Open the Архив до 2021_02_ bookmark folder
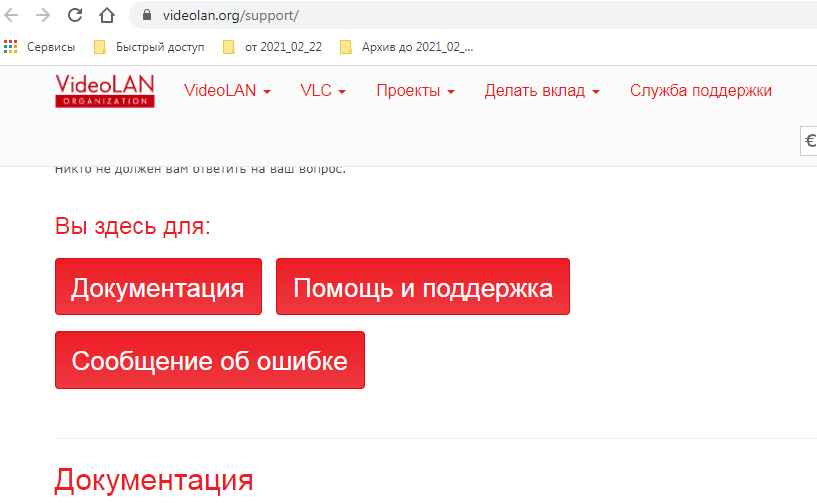 pos(406,47)
